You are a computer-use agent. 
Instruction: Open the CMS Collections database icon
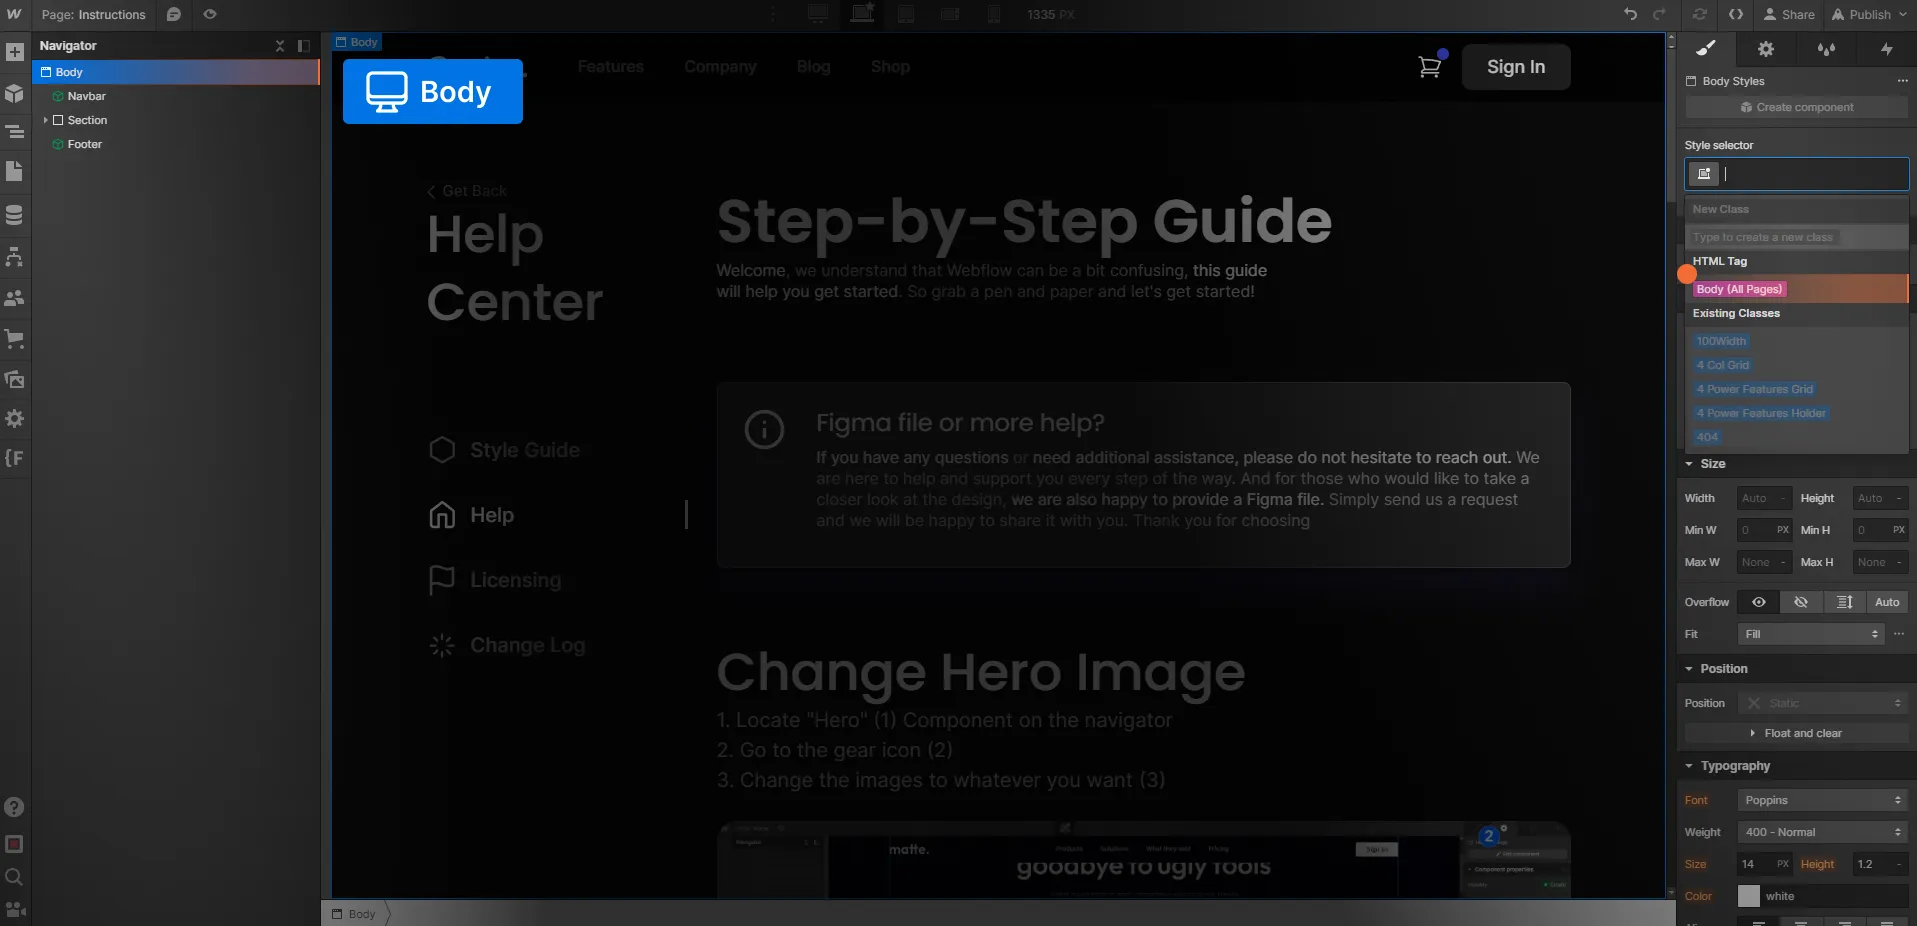(x=14, y=215)
